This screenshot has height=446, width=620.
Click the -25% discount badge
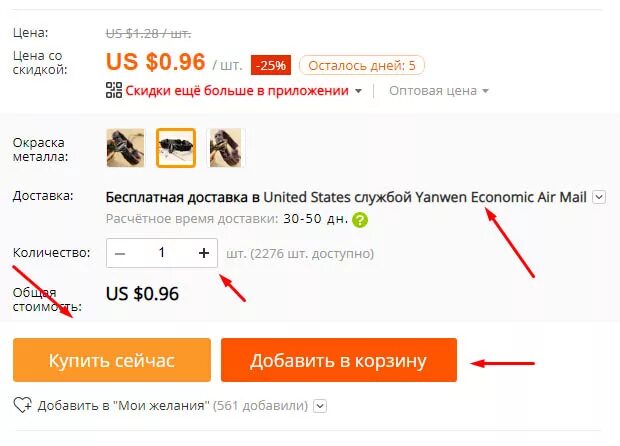[x=271, y=65]
